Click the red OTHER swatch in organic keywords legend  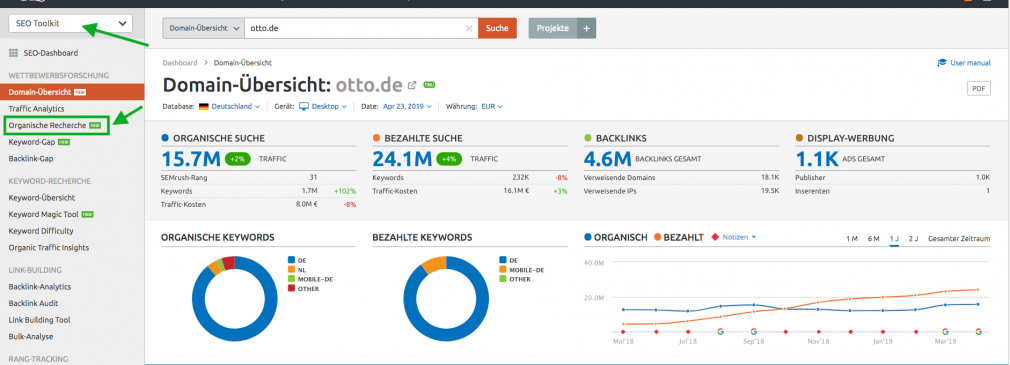click(291, 288)
